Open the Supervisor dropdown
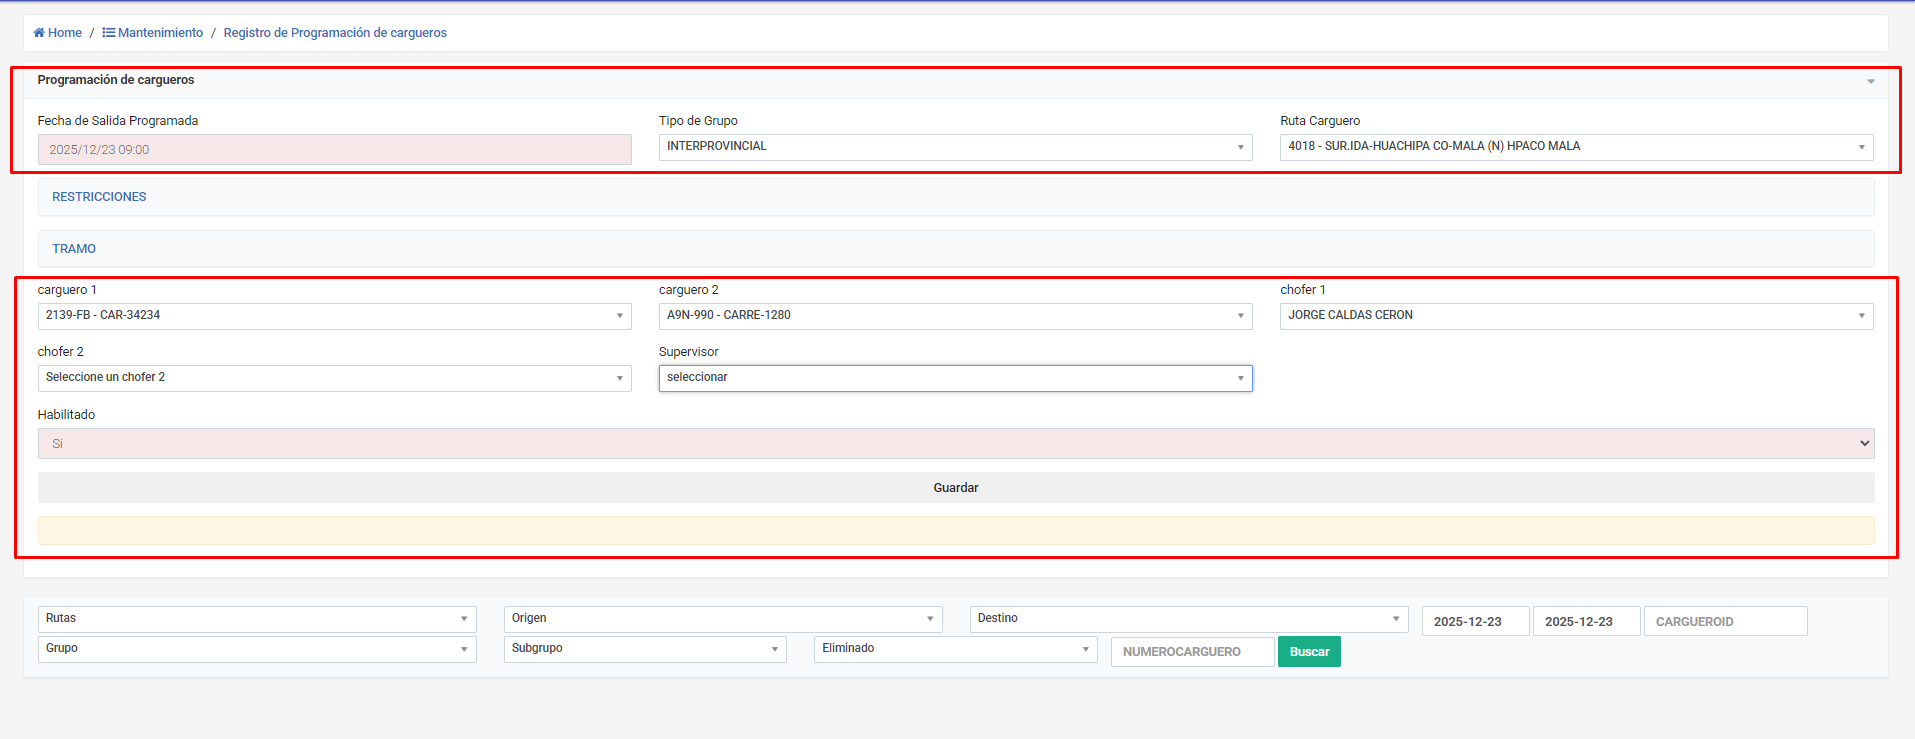The image size is (1915, 739). (x=955, y=378)
